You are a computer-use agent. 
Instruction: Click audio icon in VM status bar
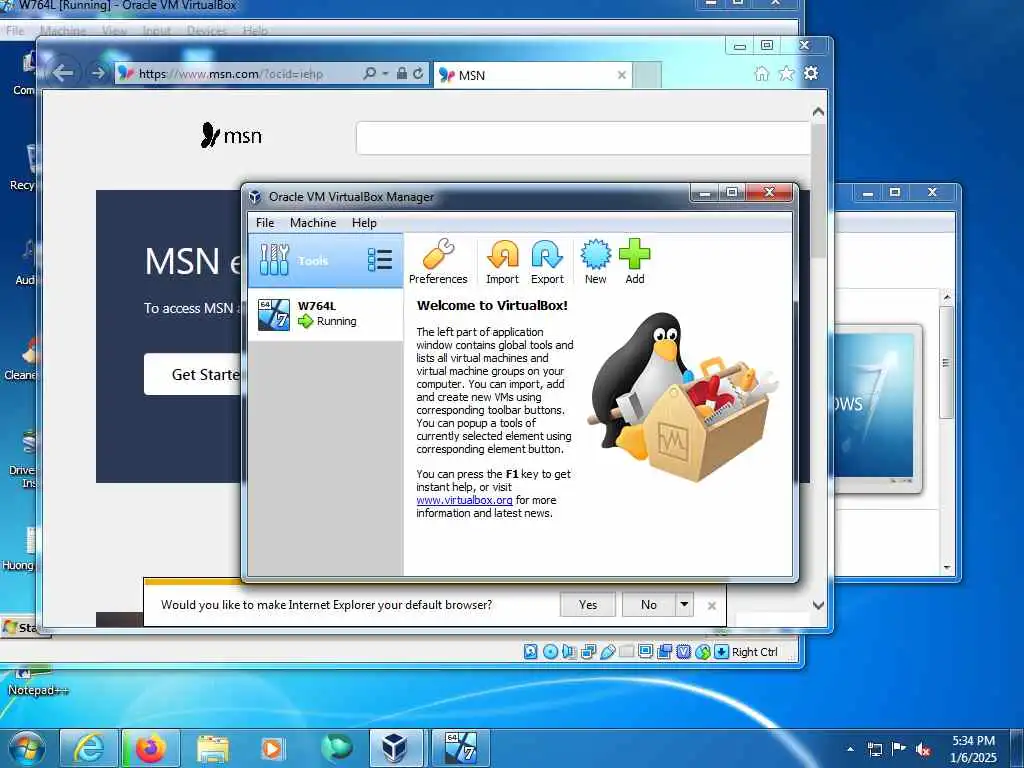click(x=569, y=652)
